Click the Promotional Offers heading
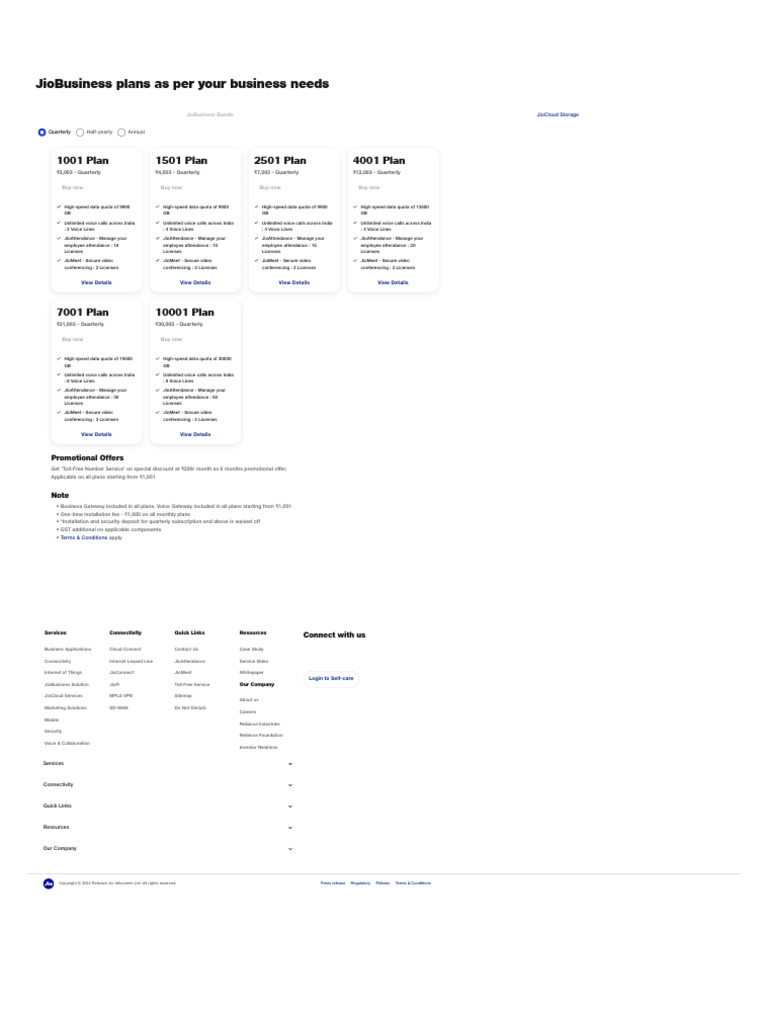 (88, 458)
